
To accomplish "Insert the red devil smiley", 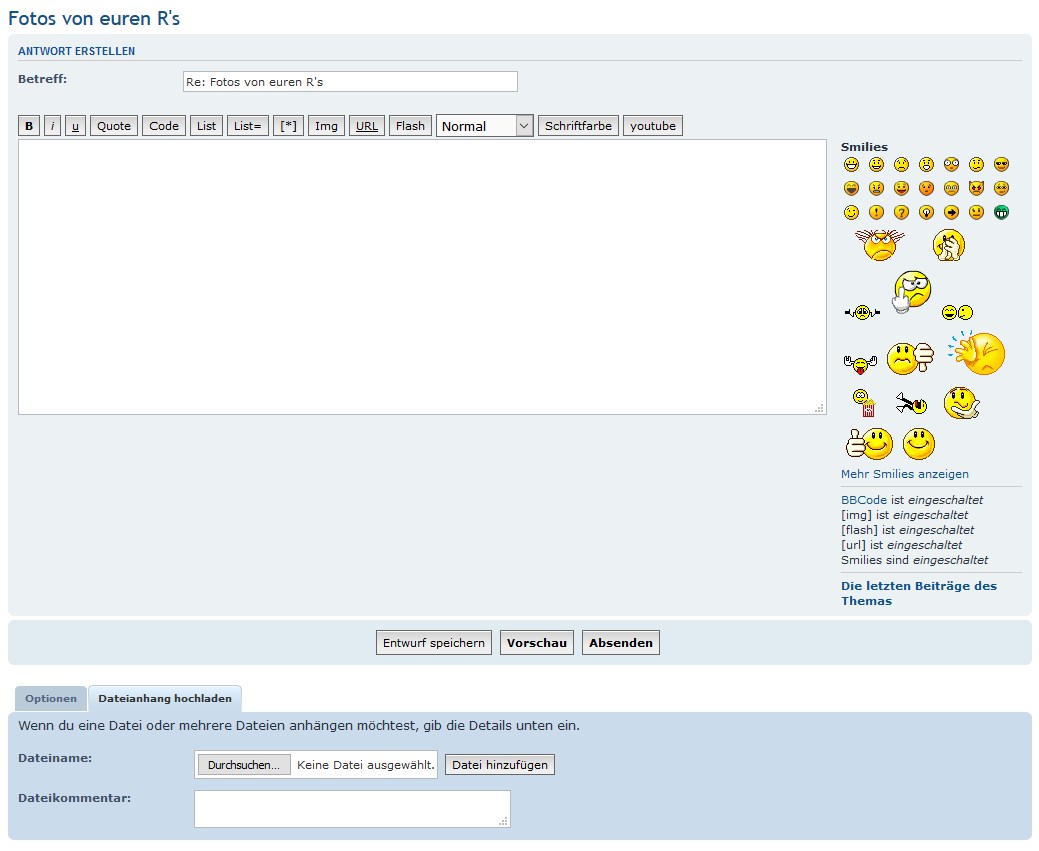I will tap(976, 188).
